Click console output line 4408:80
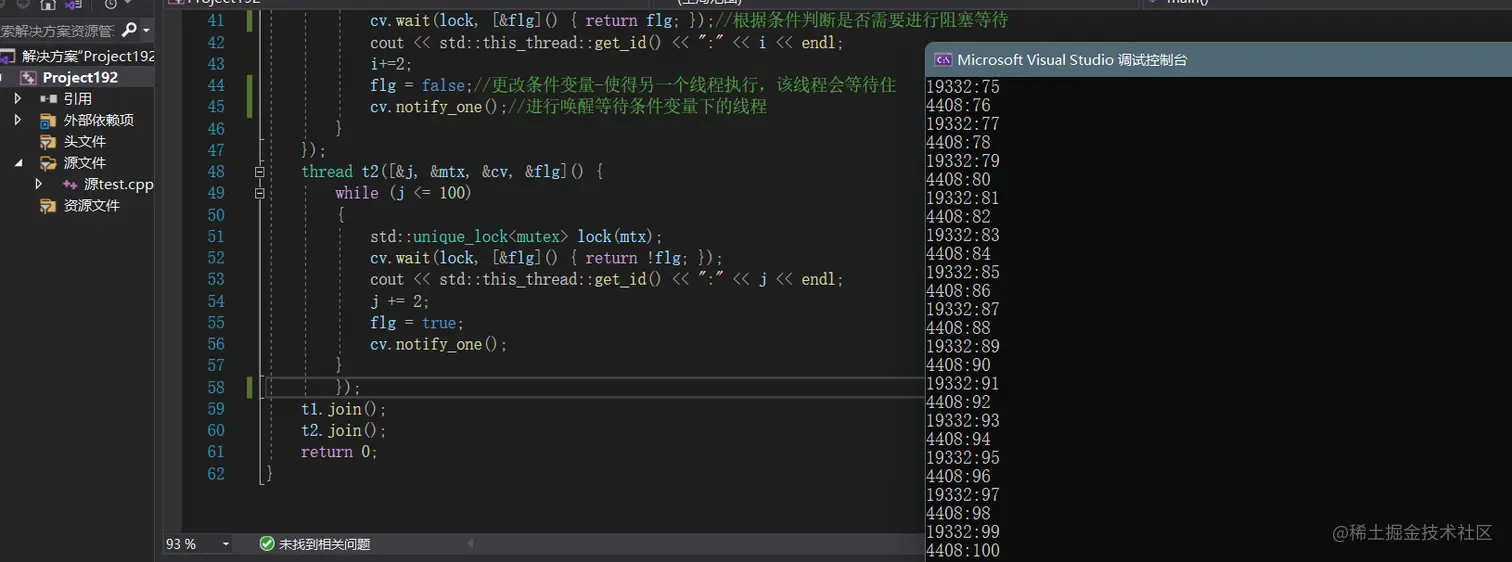The height and width of the screenshot is (562, 1512). pos(959,180)
